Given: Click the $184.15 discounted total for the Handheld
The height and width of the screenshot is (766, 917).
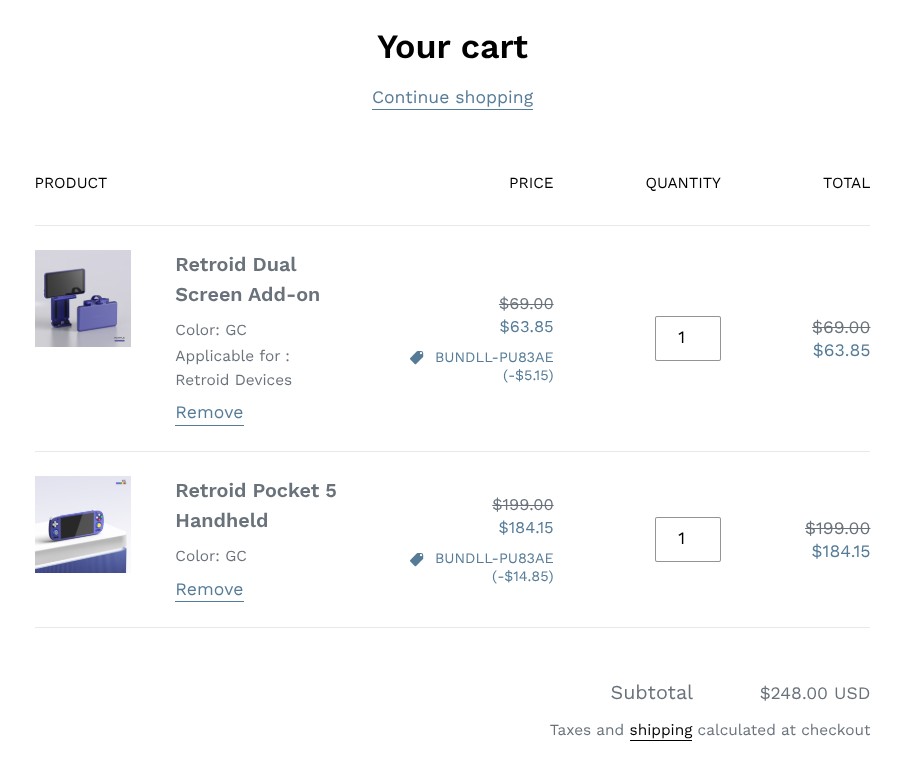Looking at the screenshot, I should coord(840,551).
